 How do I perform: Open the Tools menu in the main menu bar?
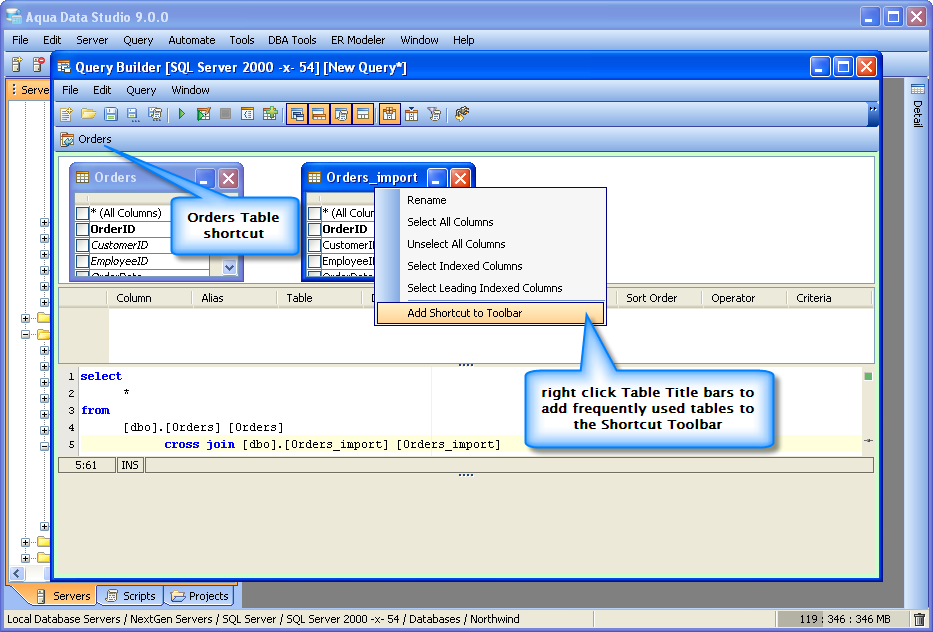(242, 40)
